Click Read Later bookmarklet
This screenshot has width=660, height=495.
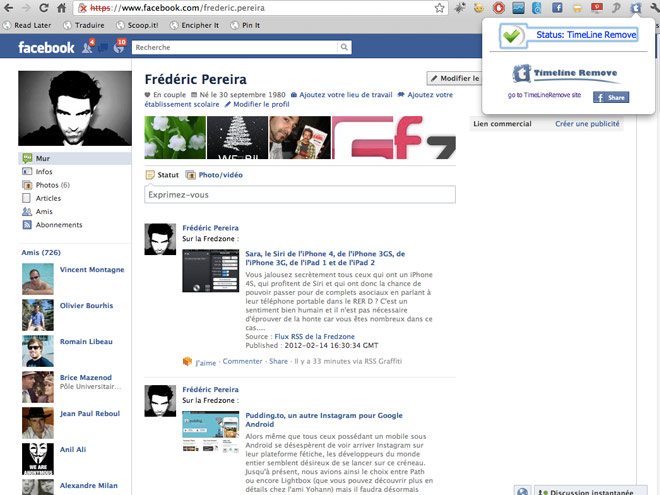tap(27, 25)
